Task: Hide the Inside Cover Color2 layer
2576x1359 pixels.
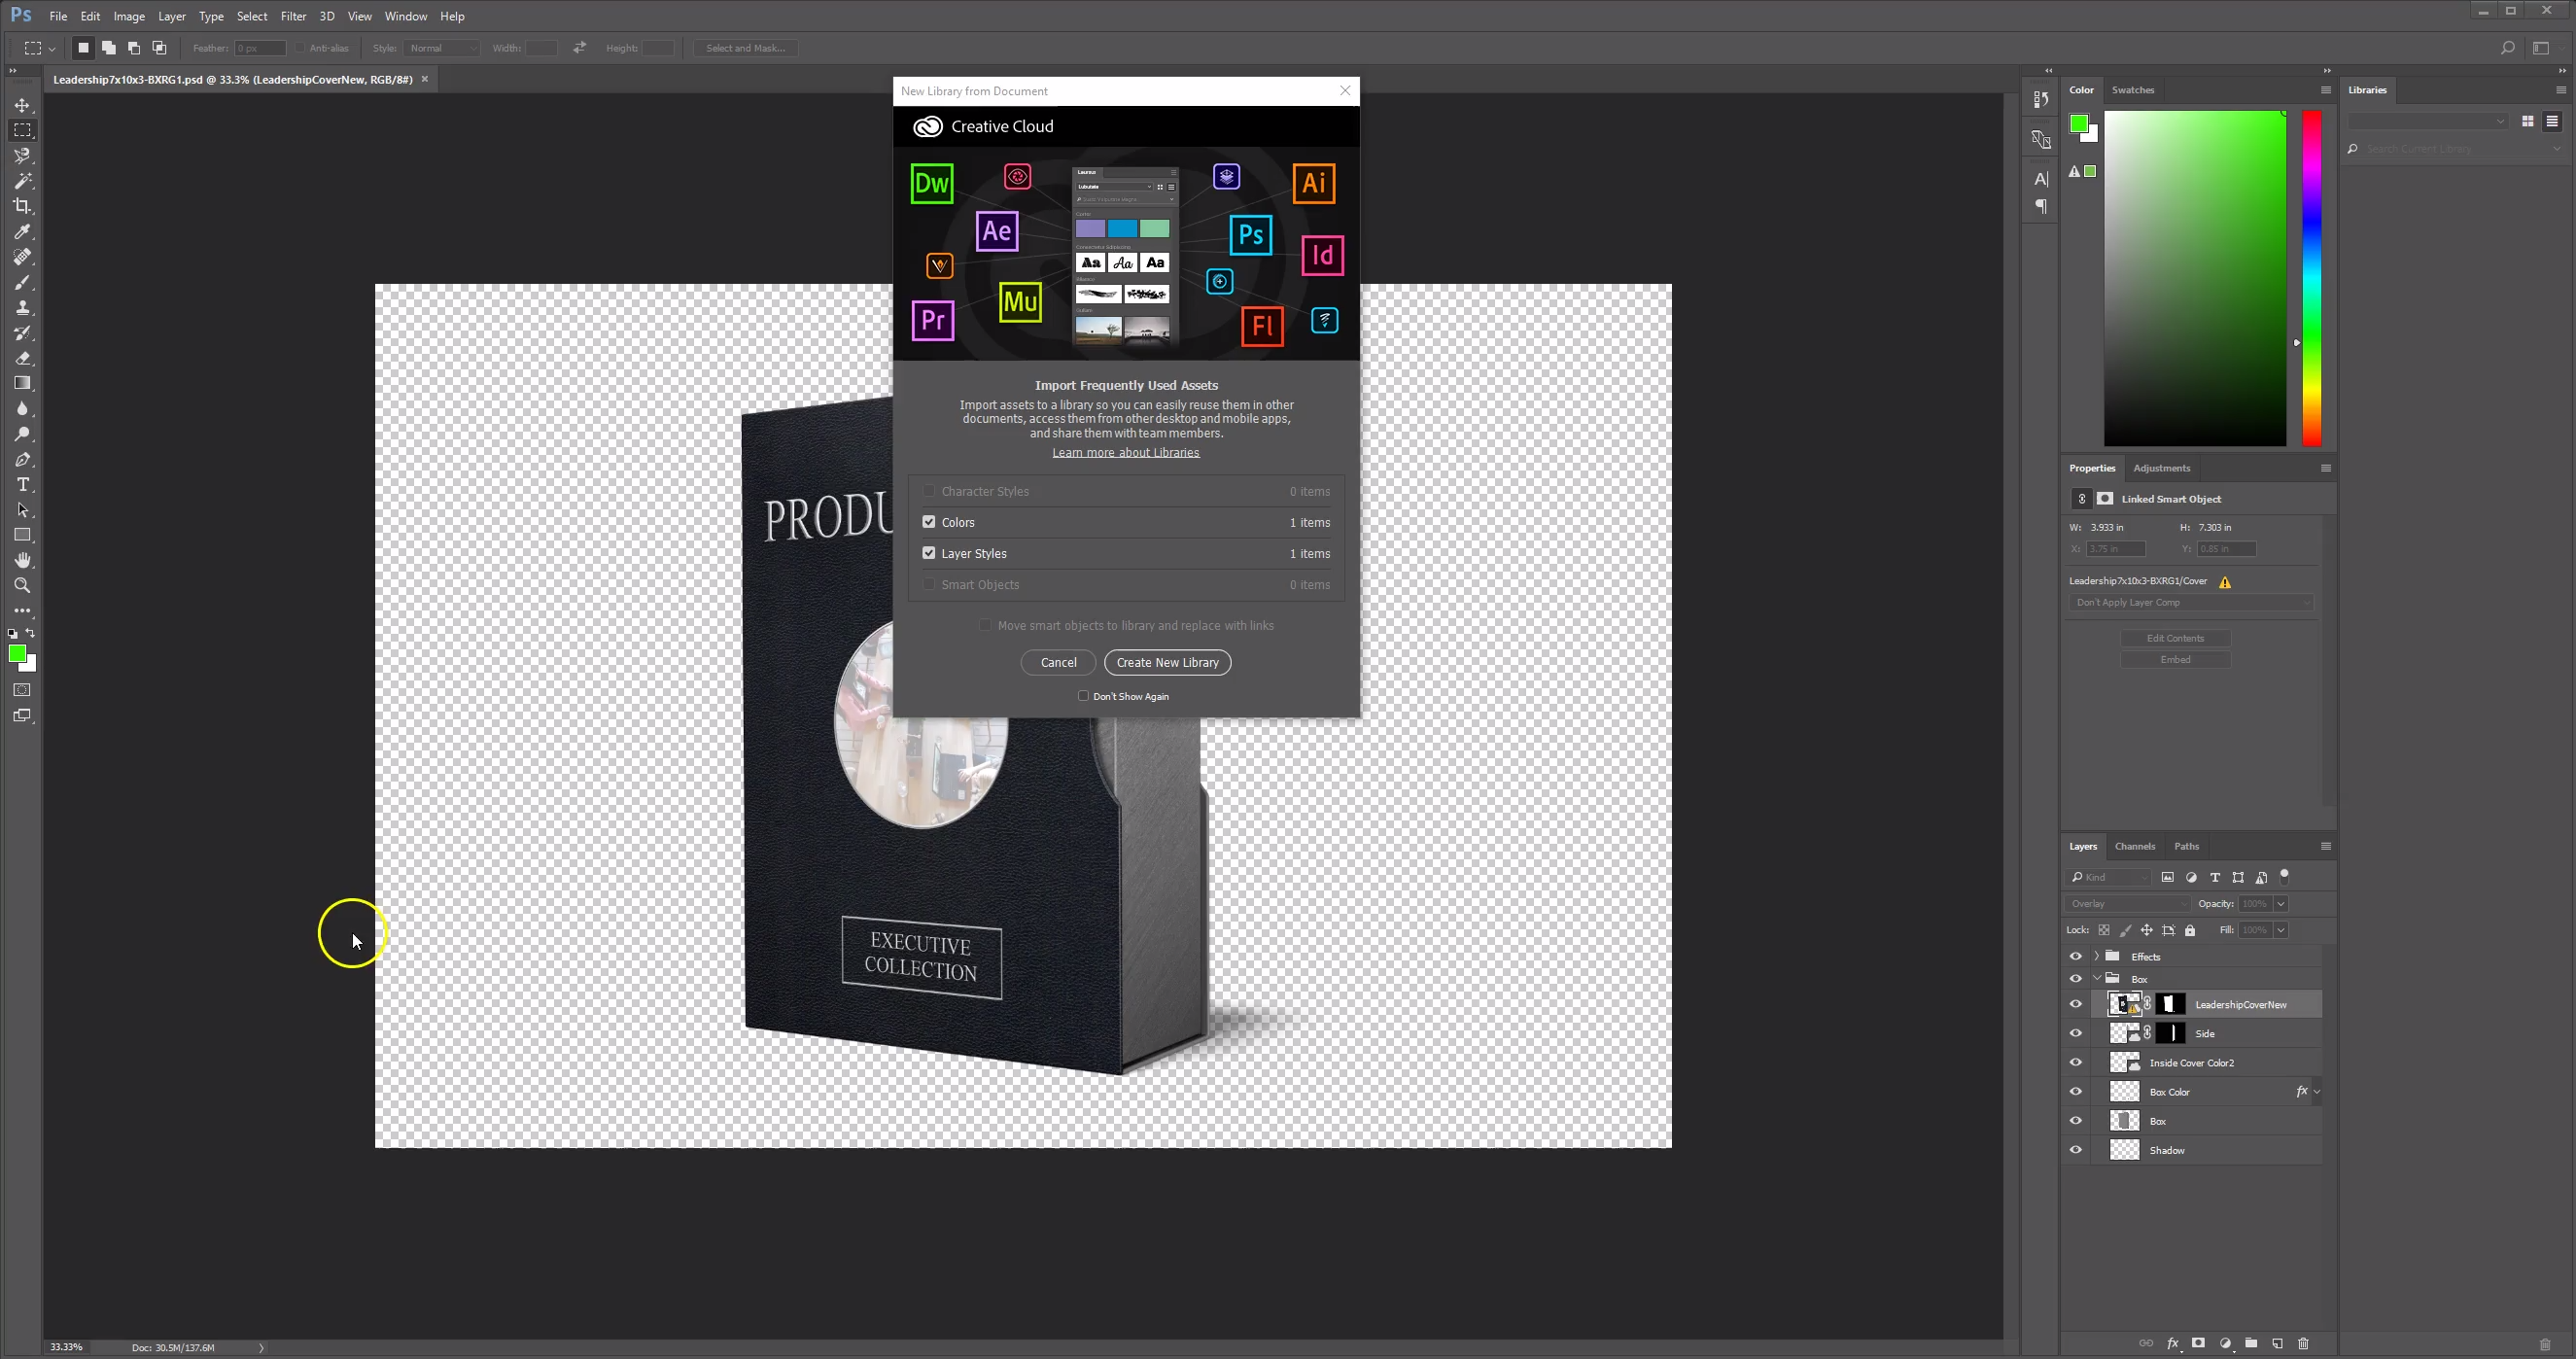Action: (x=2076, y=1062)
